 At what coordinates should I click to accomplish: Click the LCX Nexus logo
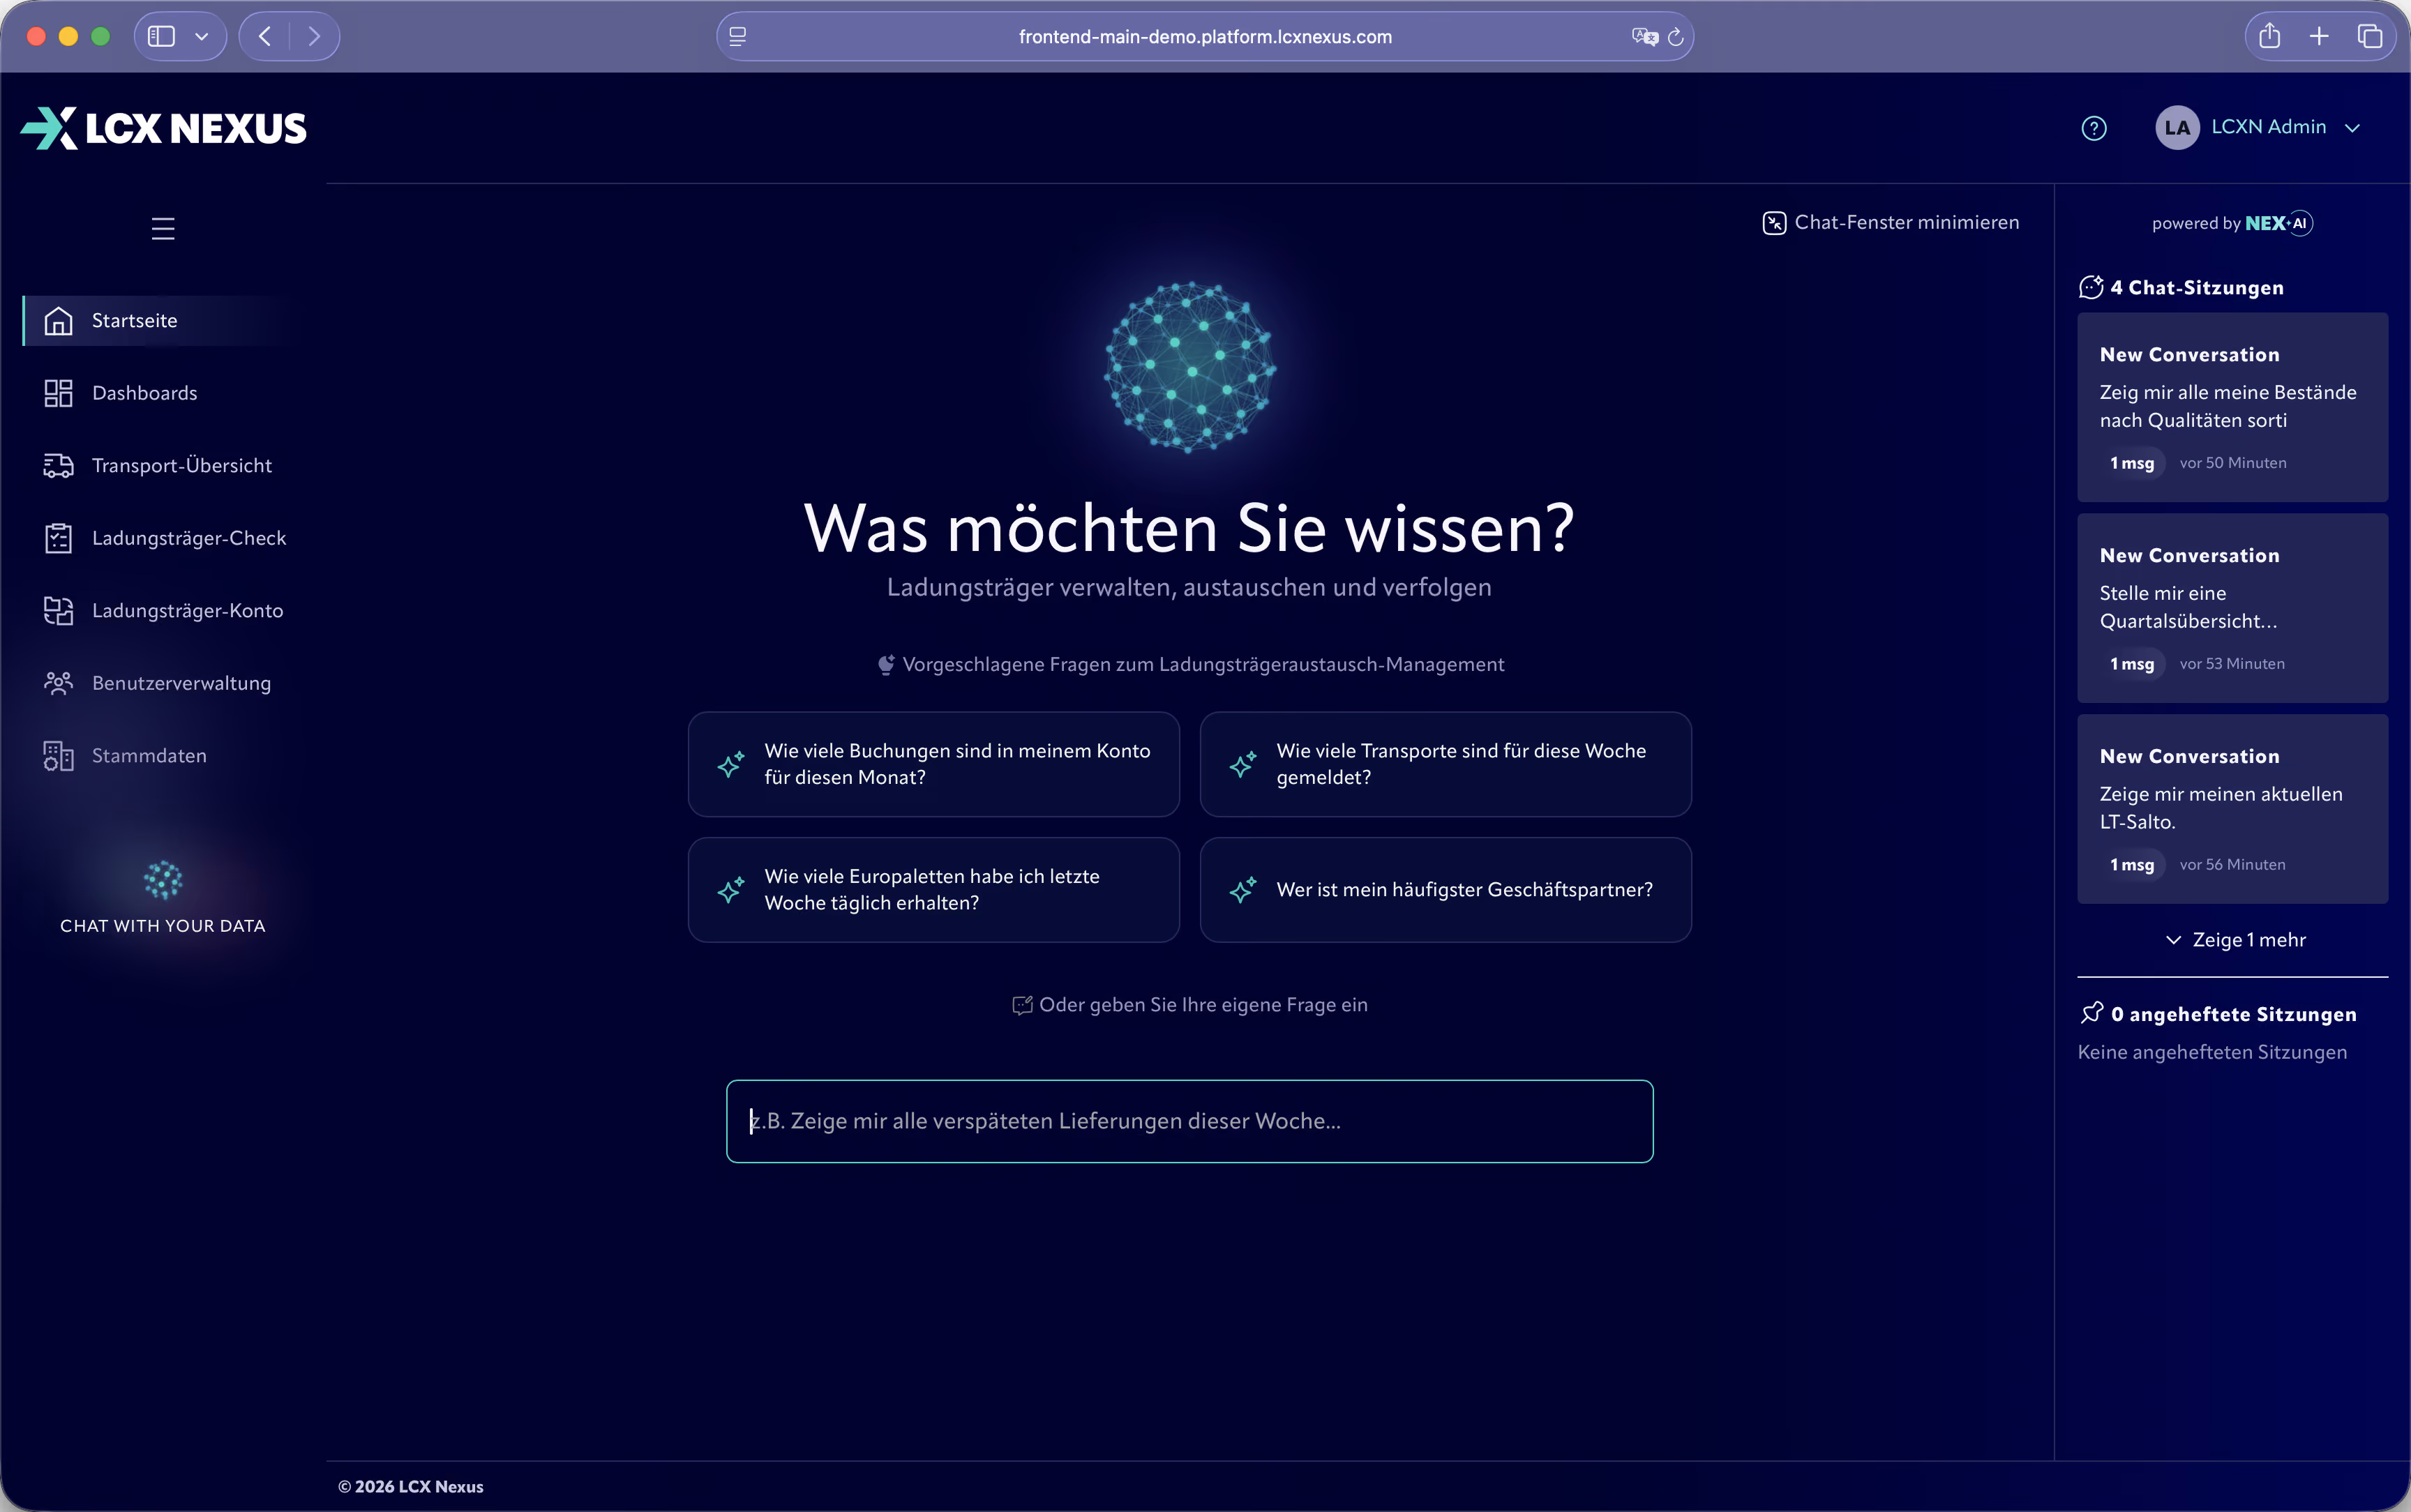pos(163,128)
